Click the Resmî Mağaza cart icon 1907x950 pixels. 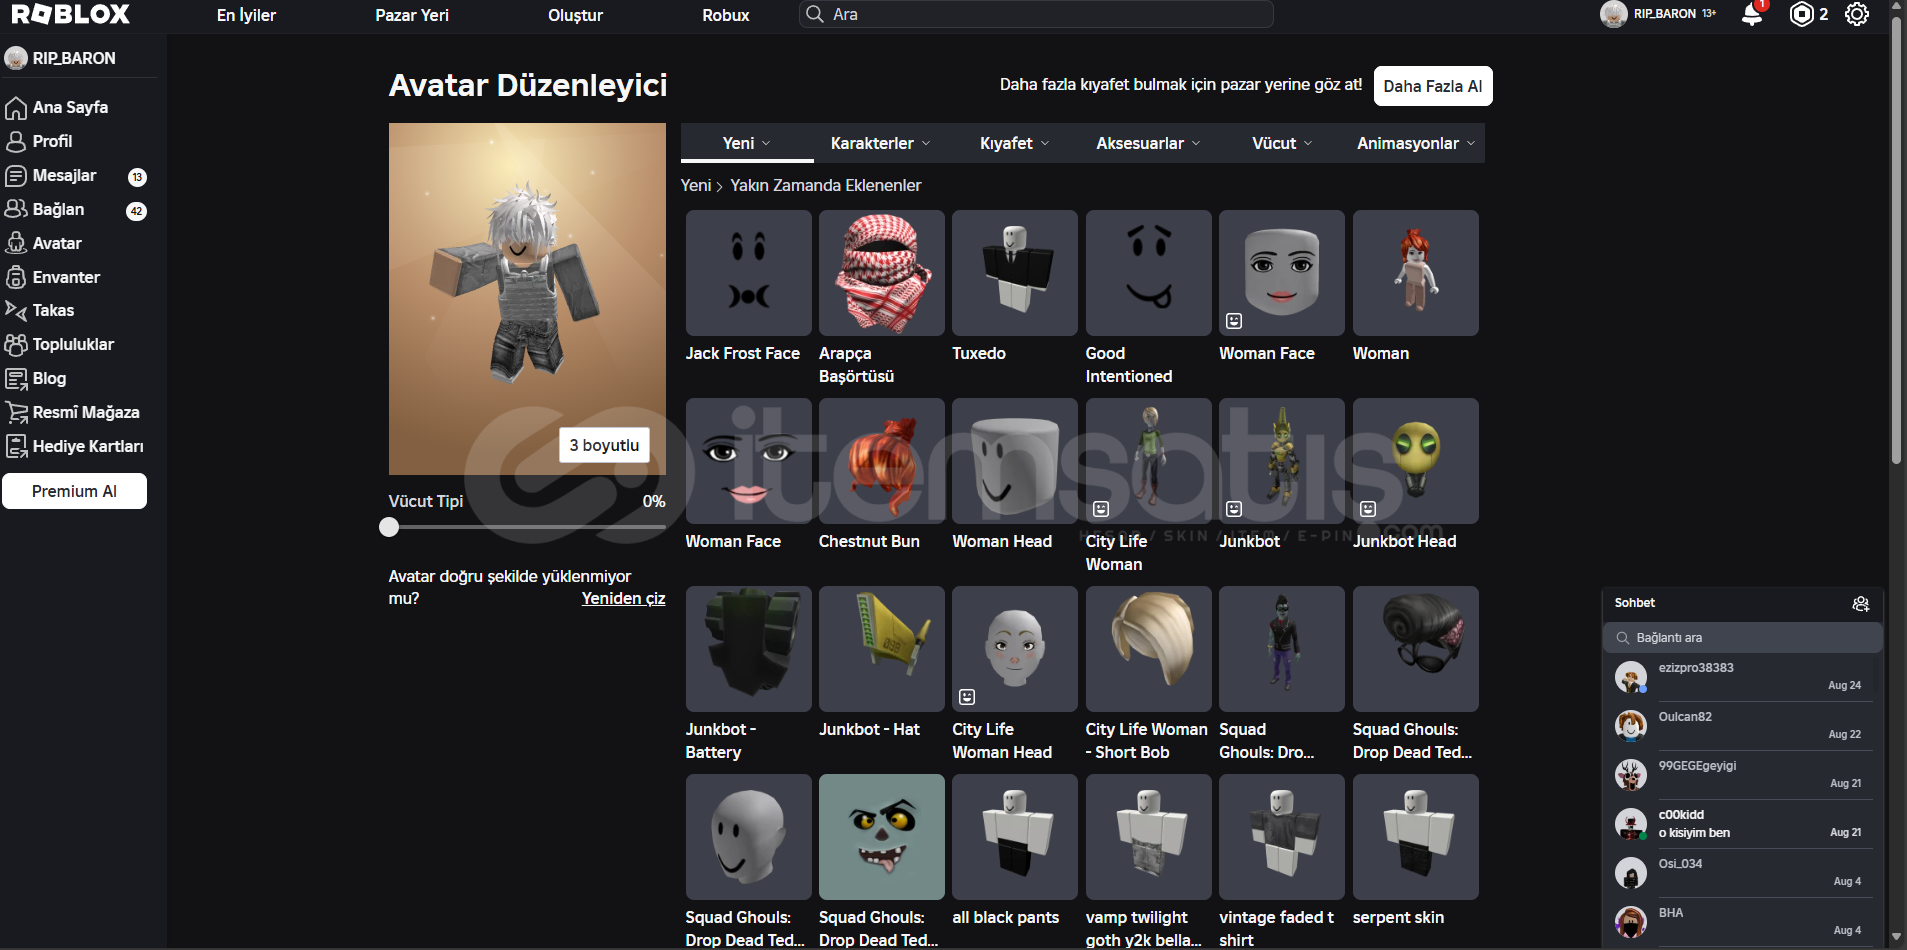(16, 412)
